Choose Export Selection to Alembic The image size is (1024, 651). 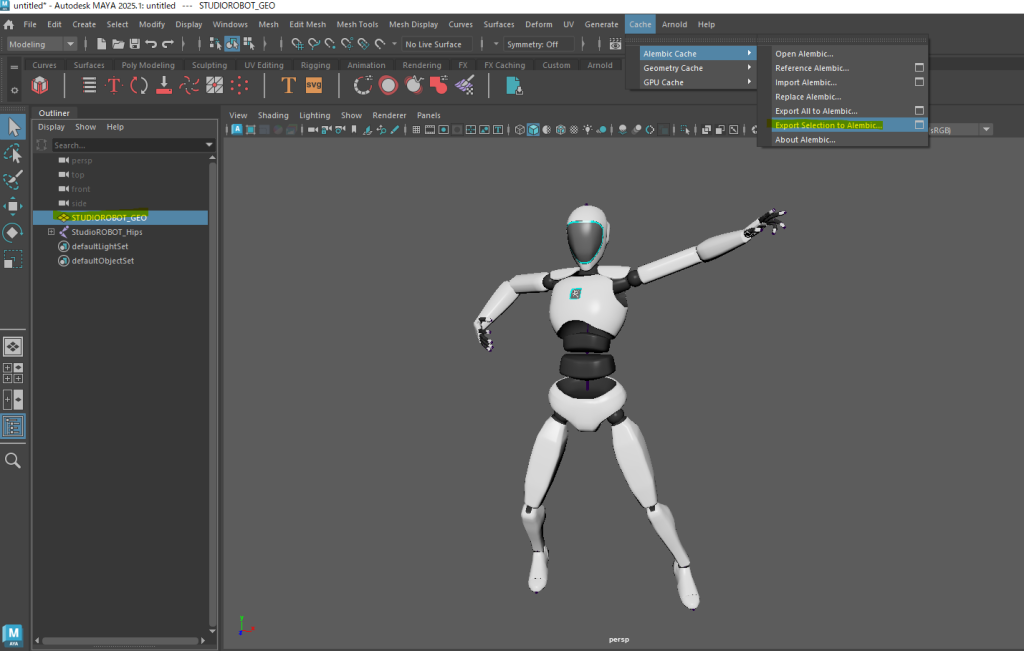[828, 125]
